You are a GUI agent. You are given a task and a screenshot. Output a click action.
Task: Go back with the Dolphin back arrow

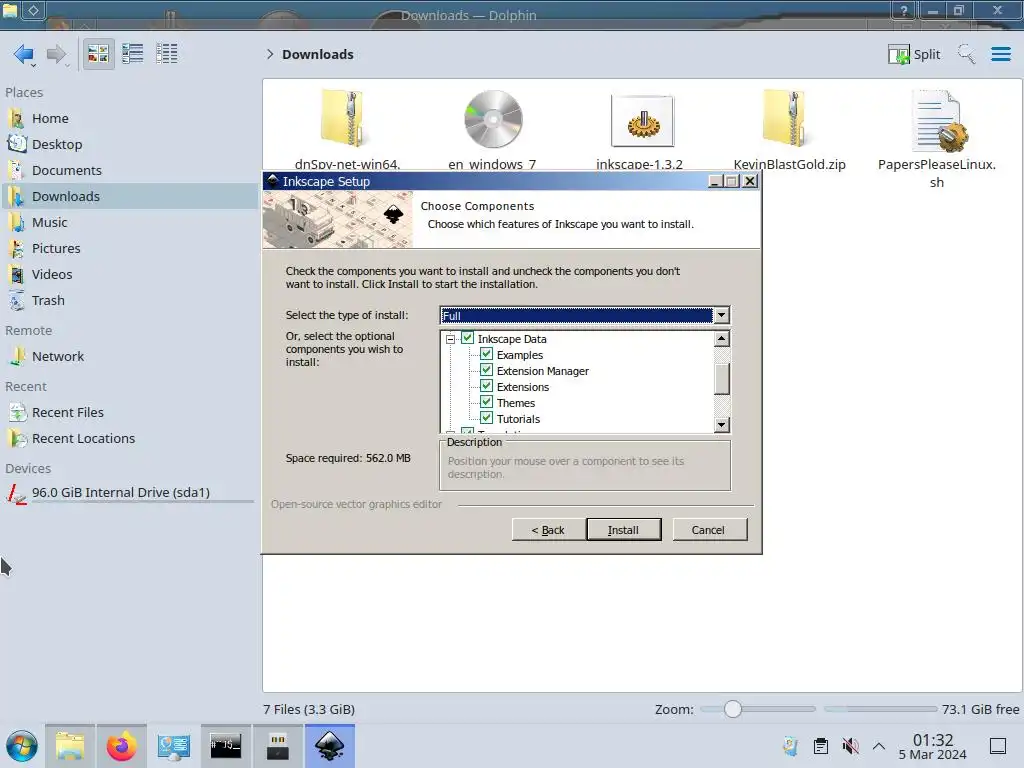point(23,54)
